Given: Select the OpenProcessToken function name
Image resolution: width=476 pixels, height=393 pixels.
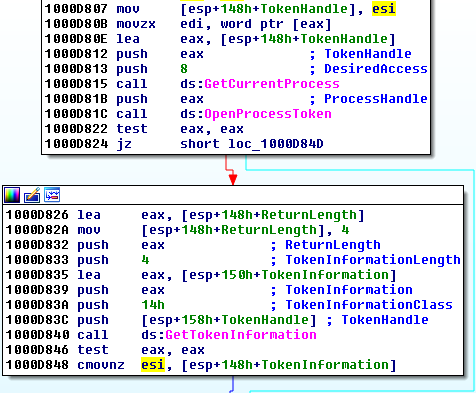Looking at the screenshot, I should 268,114.
